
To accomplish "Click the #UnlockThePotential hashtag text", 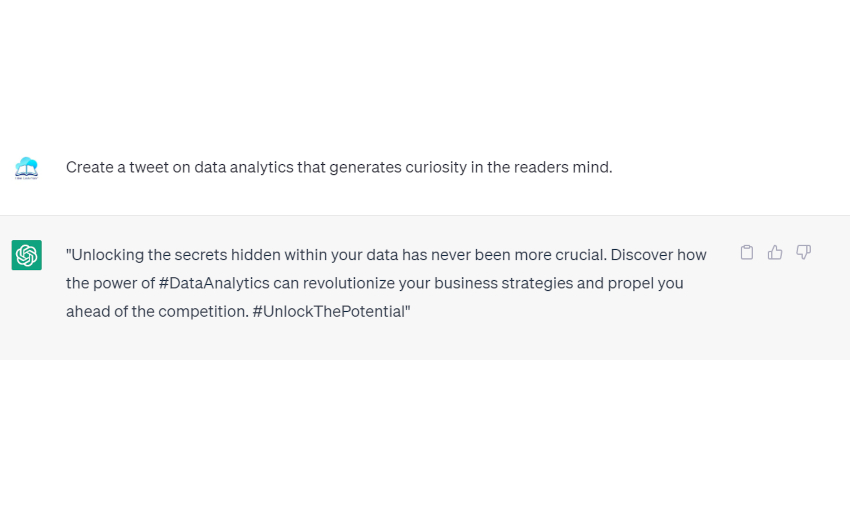I will click(330, 311).
